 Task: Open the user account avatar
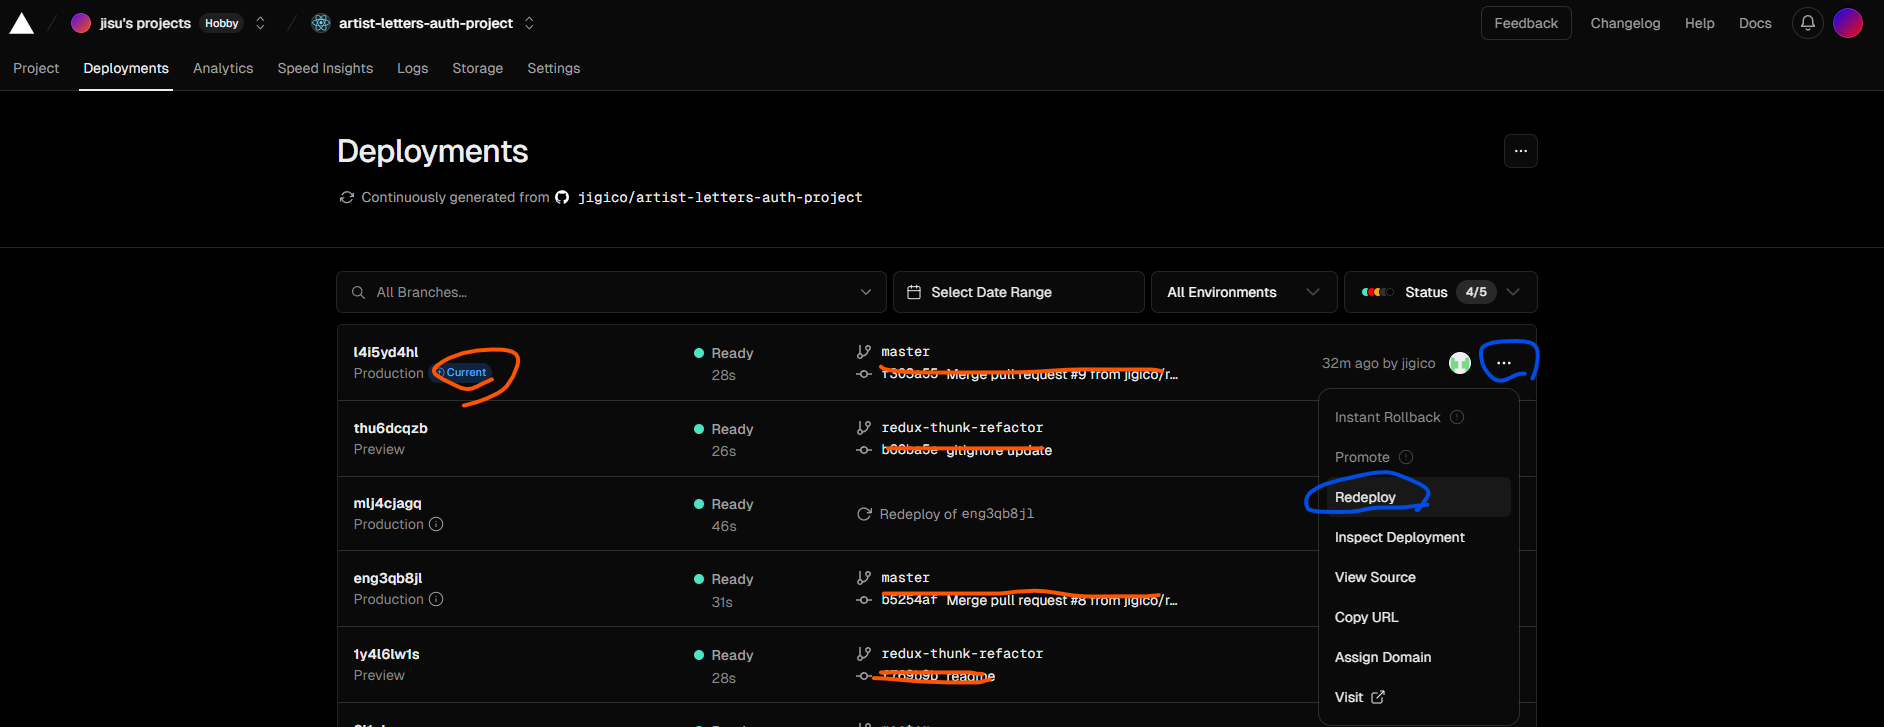1848,23
